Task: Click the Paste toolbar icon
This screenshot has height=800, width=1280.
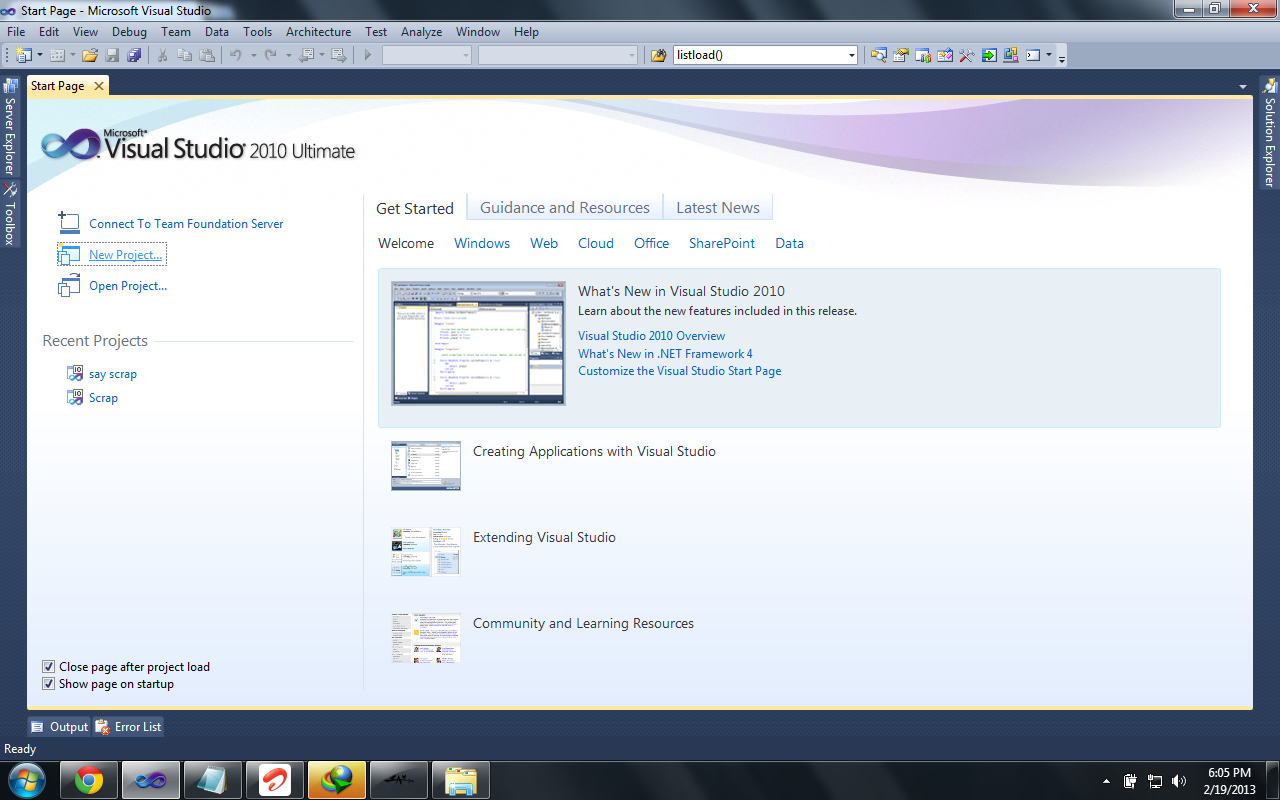Action: click(x=206, y=55)
